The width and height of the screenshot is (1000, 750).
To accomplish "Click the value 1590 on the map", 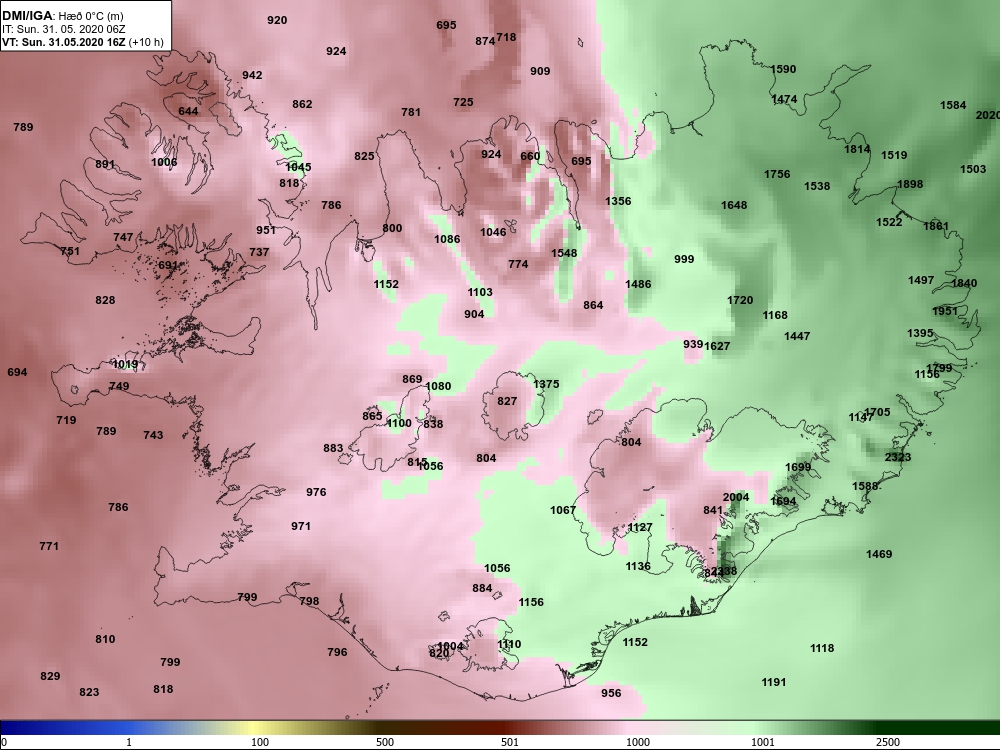I will [783, 70].
